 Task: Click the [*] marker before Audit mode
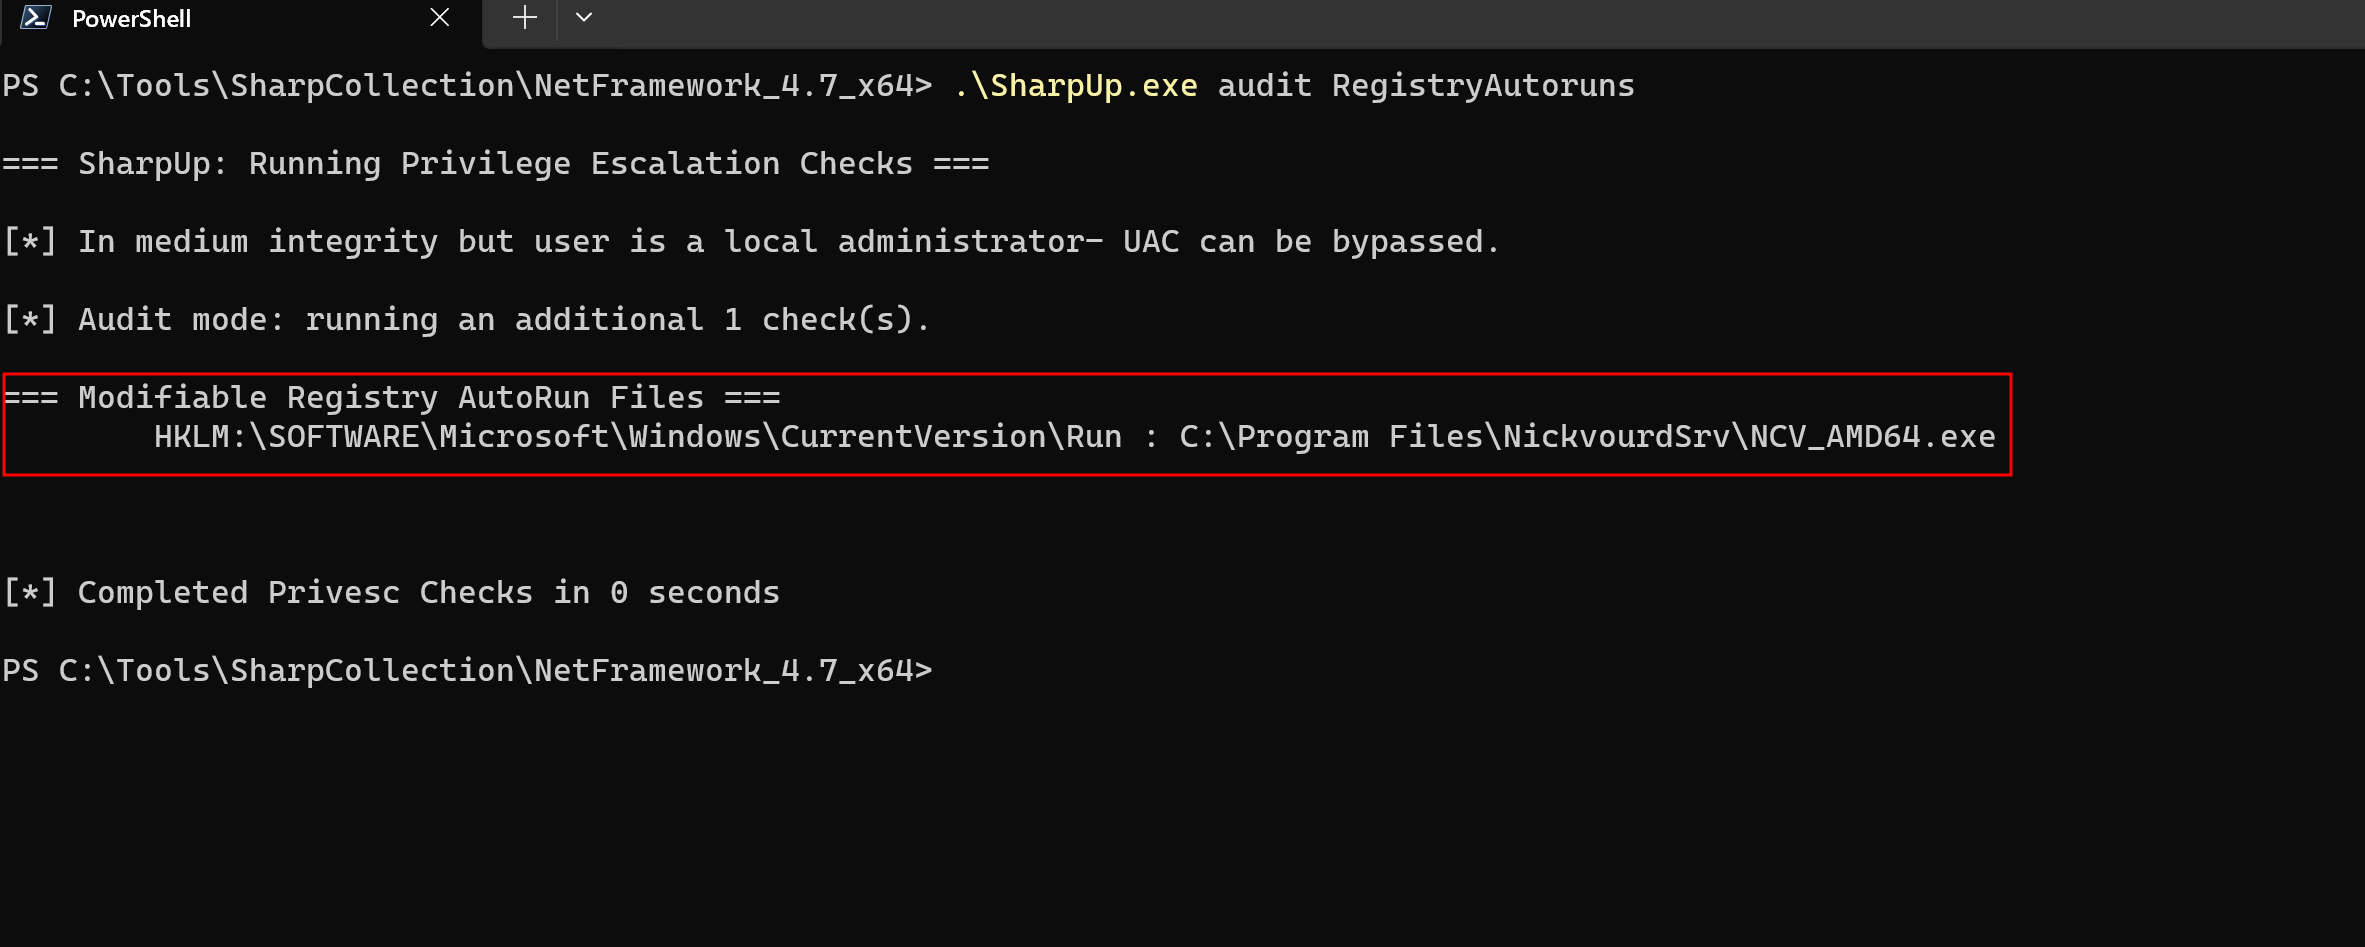click(x=30, y=320)
